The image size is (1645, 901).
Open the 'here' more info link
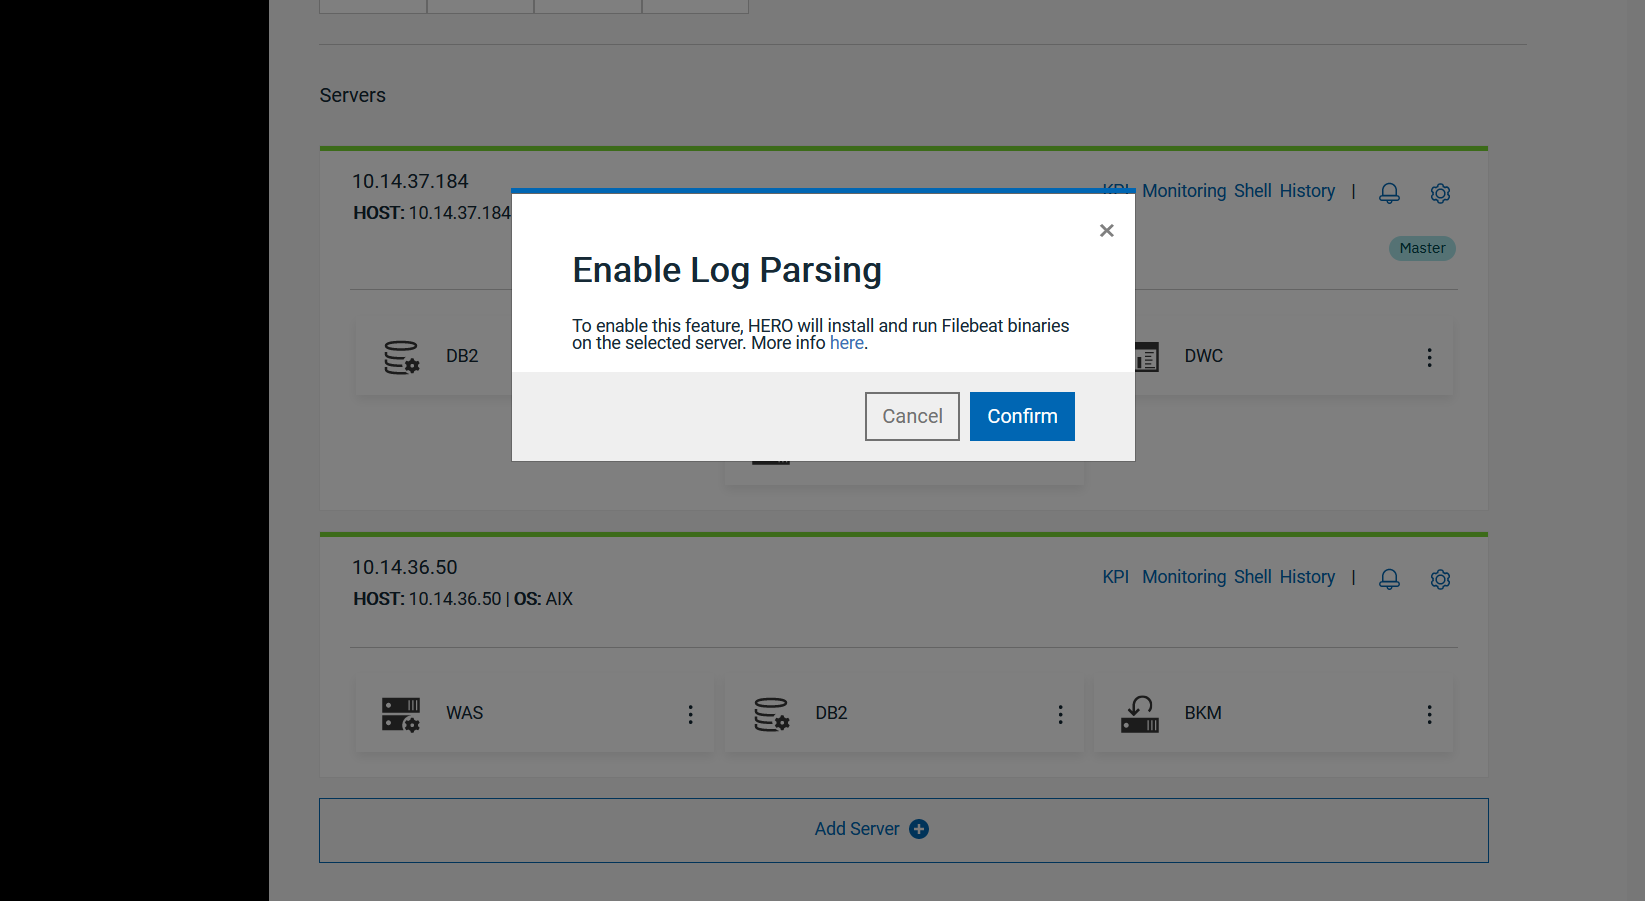(x=846, y=343)
